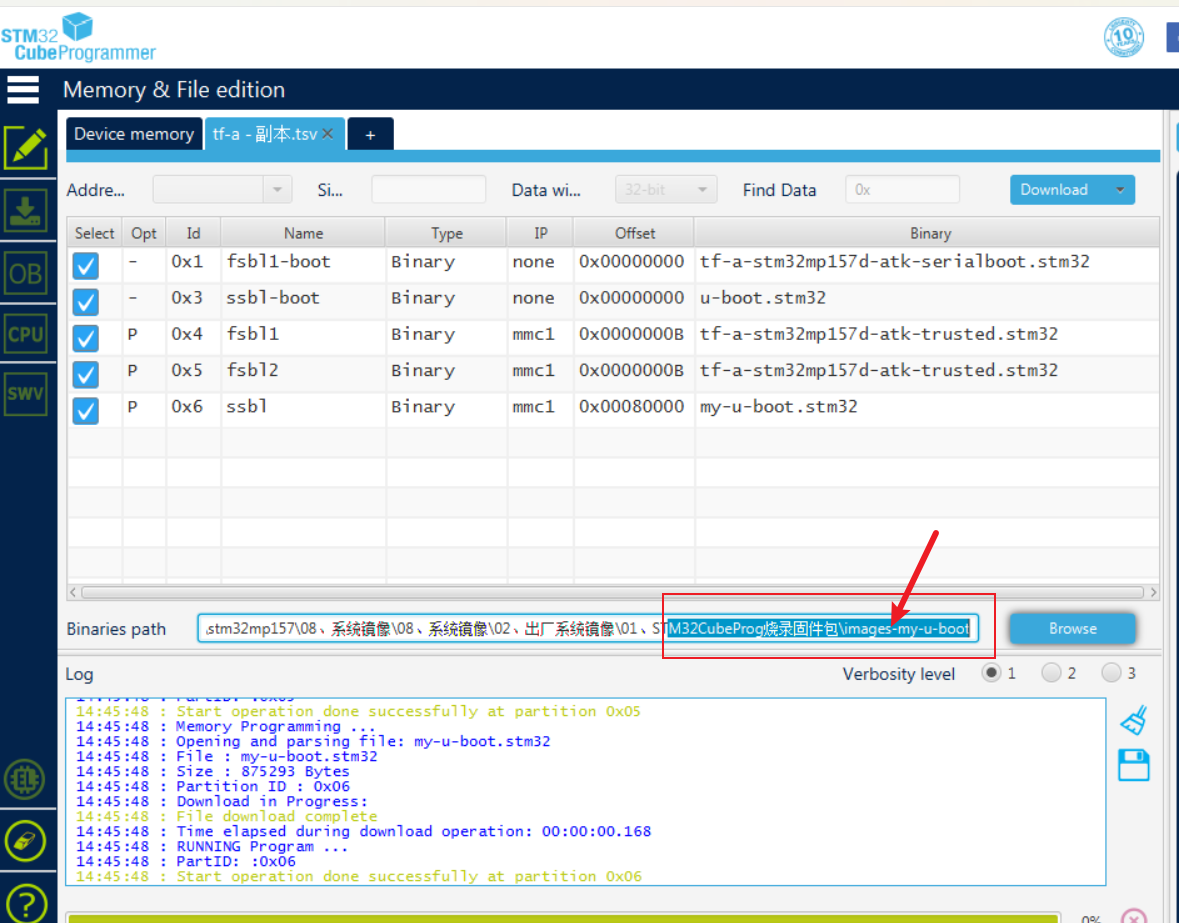Screen dimensions: 1179x923
Task: Switch to Device memory tab
Action: (134, 134)
